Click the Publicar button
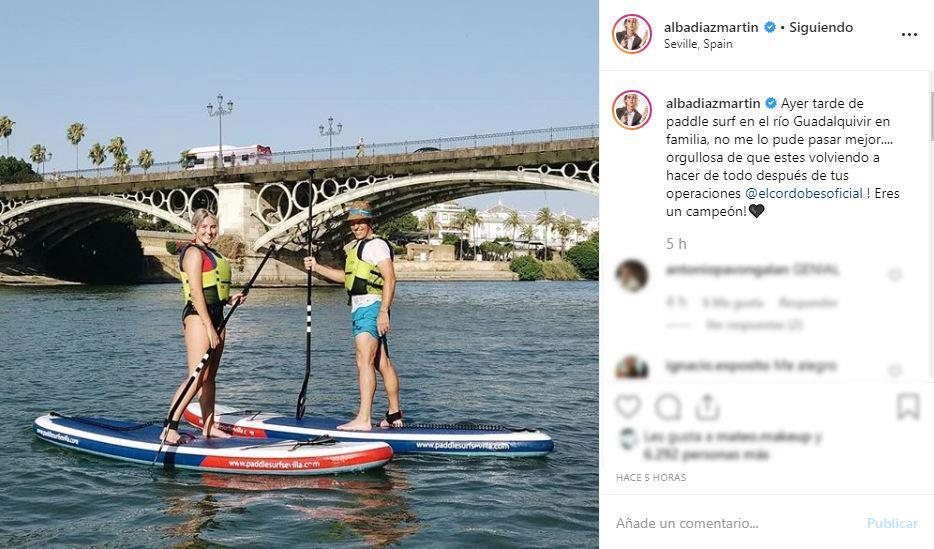 pos(892,523)
